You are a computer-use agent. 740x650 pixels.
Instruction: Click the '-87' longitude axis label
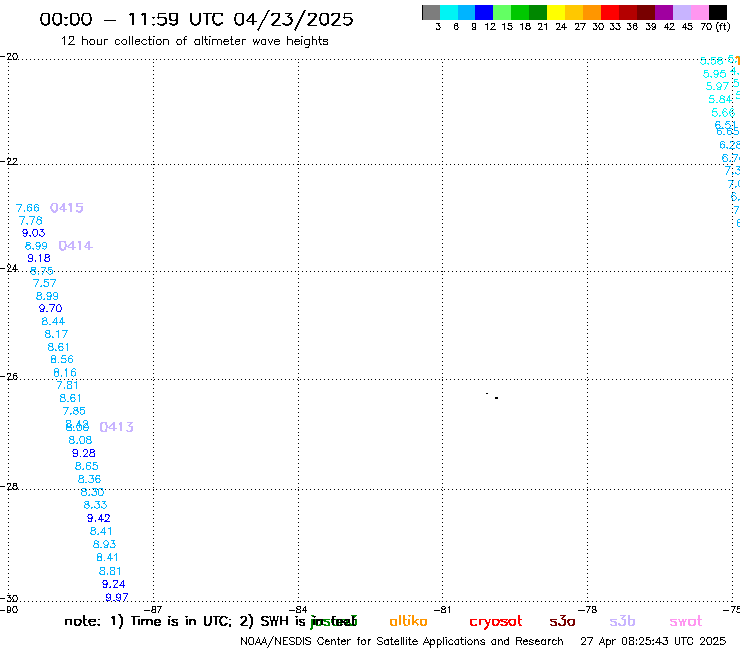coord(153,610)
